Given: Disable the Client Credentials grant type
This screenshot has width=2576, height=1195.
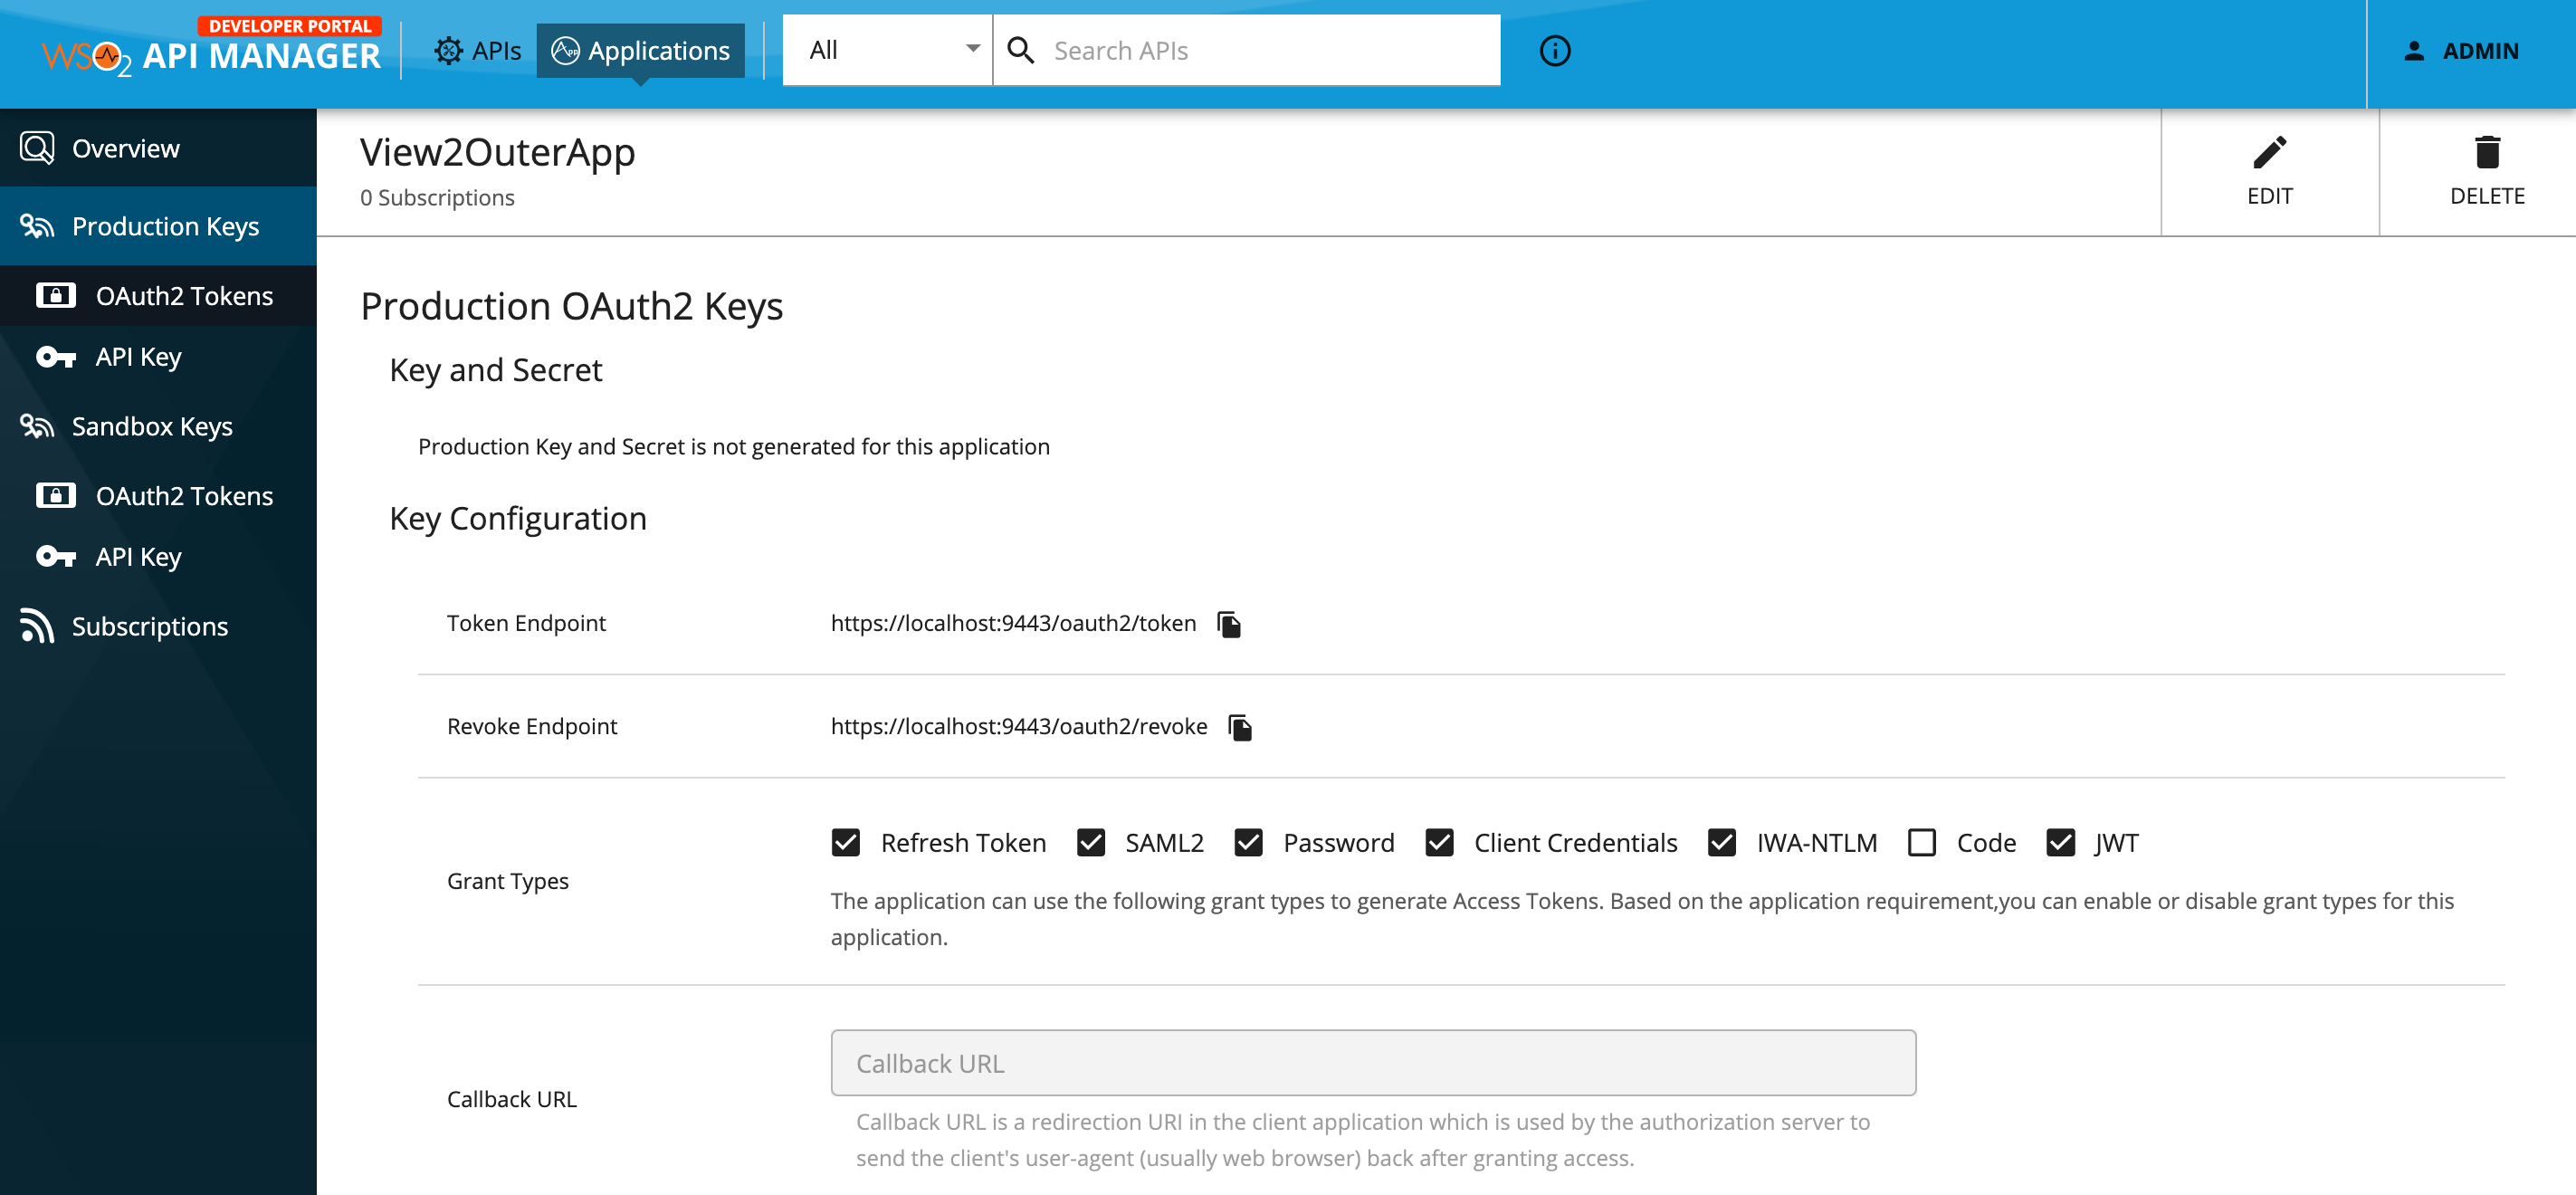Looking at the screenshot, I should (x=1439, y=843).
